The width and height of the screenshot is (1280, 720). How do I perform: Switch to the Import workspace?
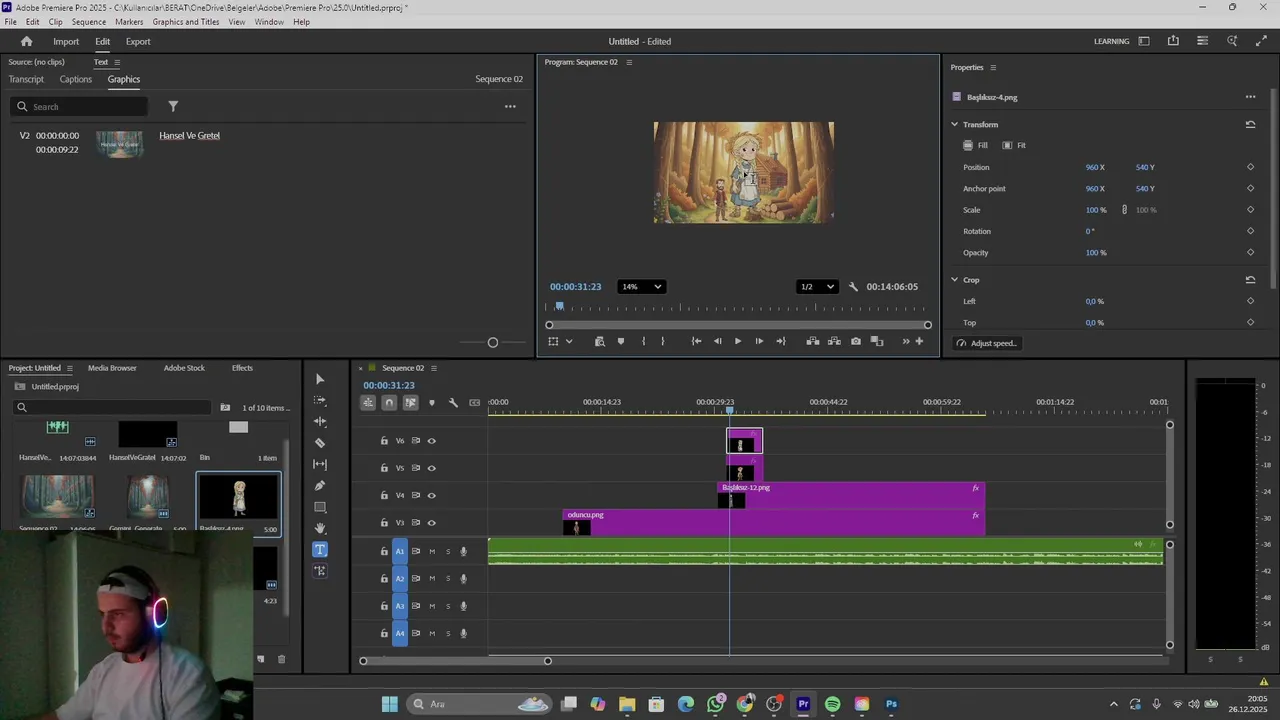(x=66, y=42)
